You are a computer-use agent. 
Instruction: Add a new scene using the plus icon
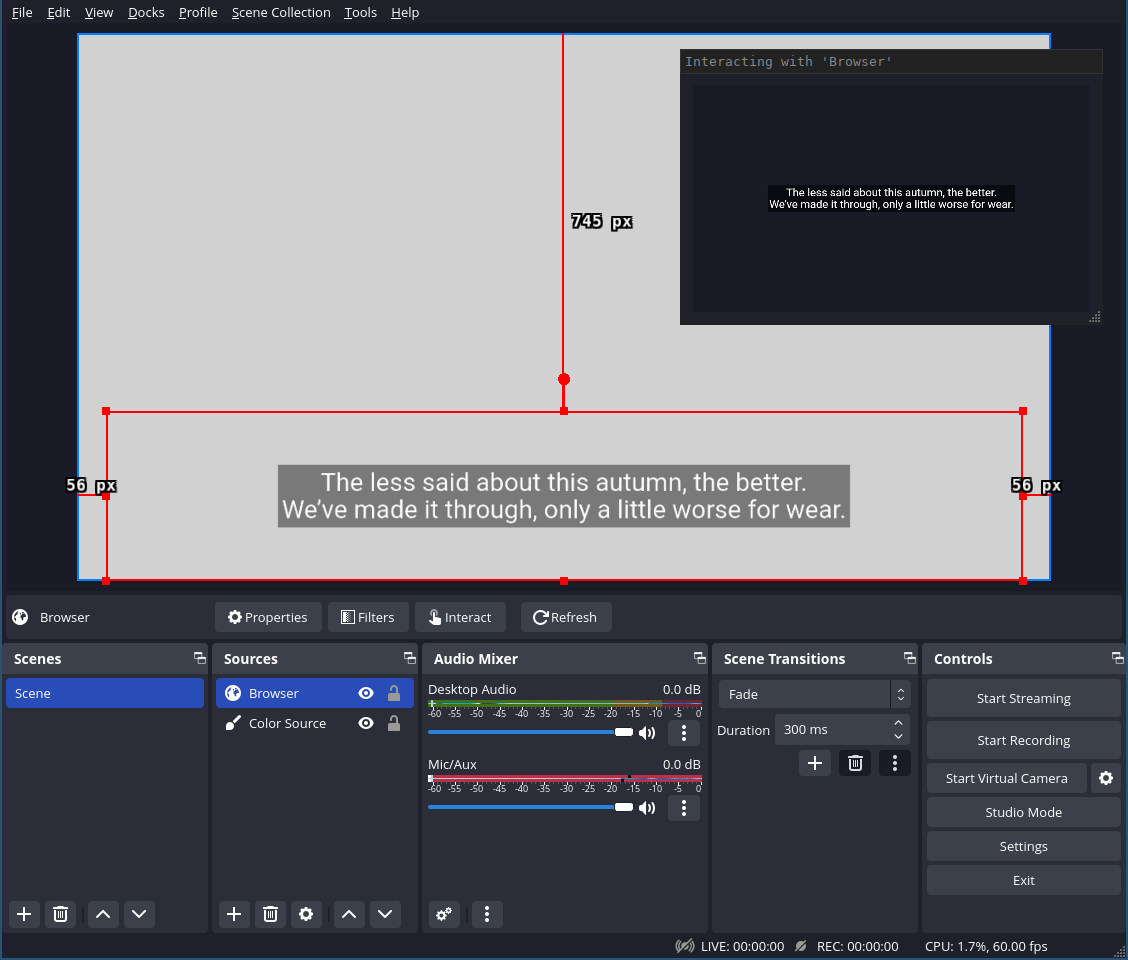point(23,914)
